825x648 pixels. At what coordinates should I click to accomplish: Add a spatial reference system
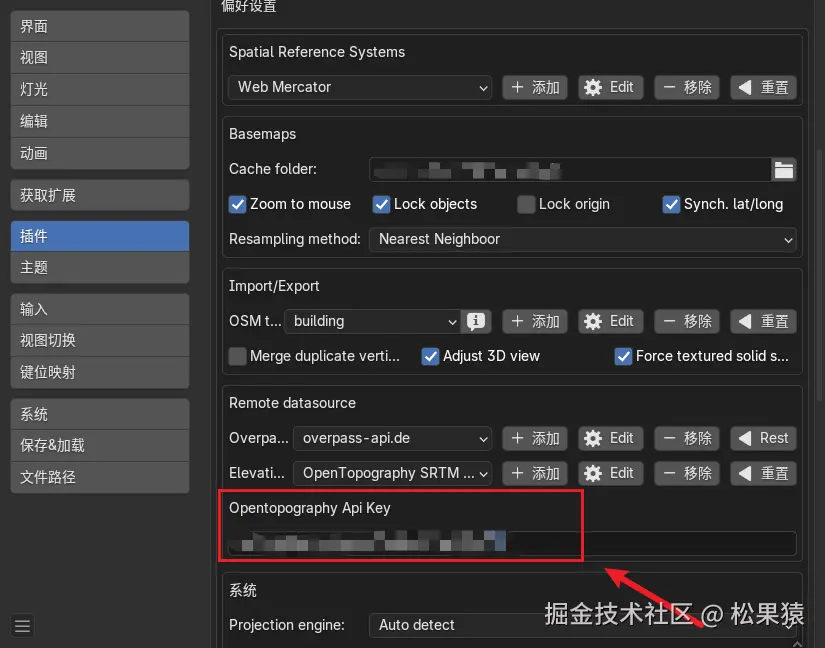pos(535,87)
